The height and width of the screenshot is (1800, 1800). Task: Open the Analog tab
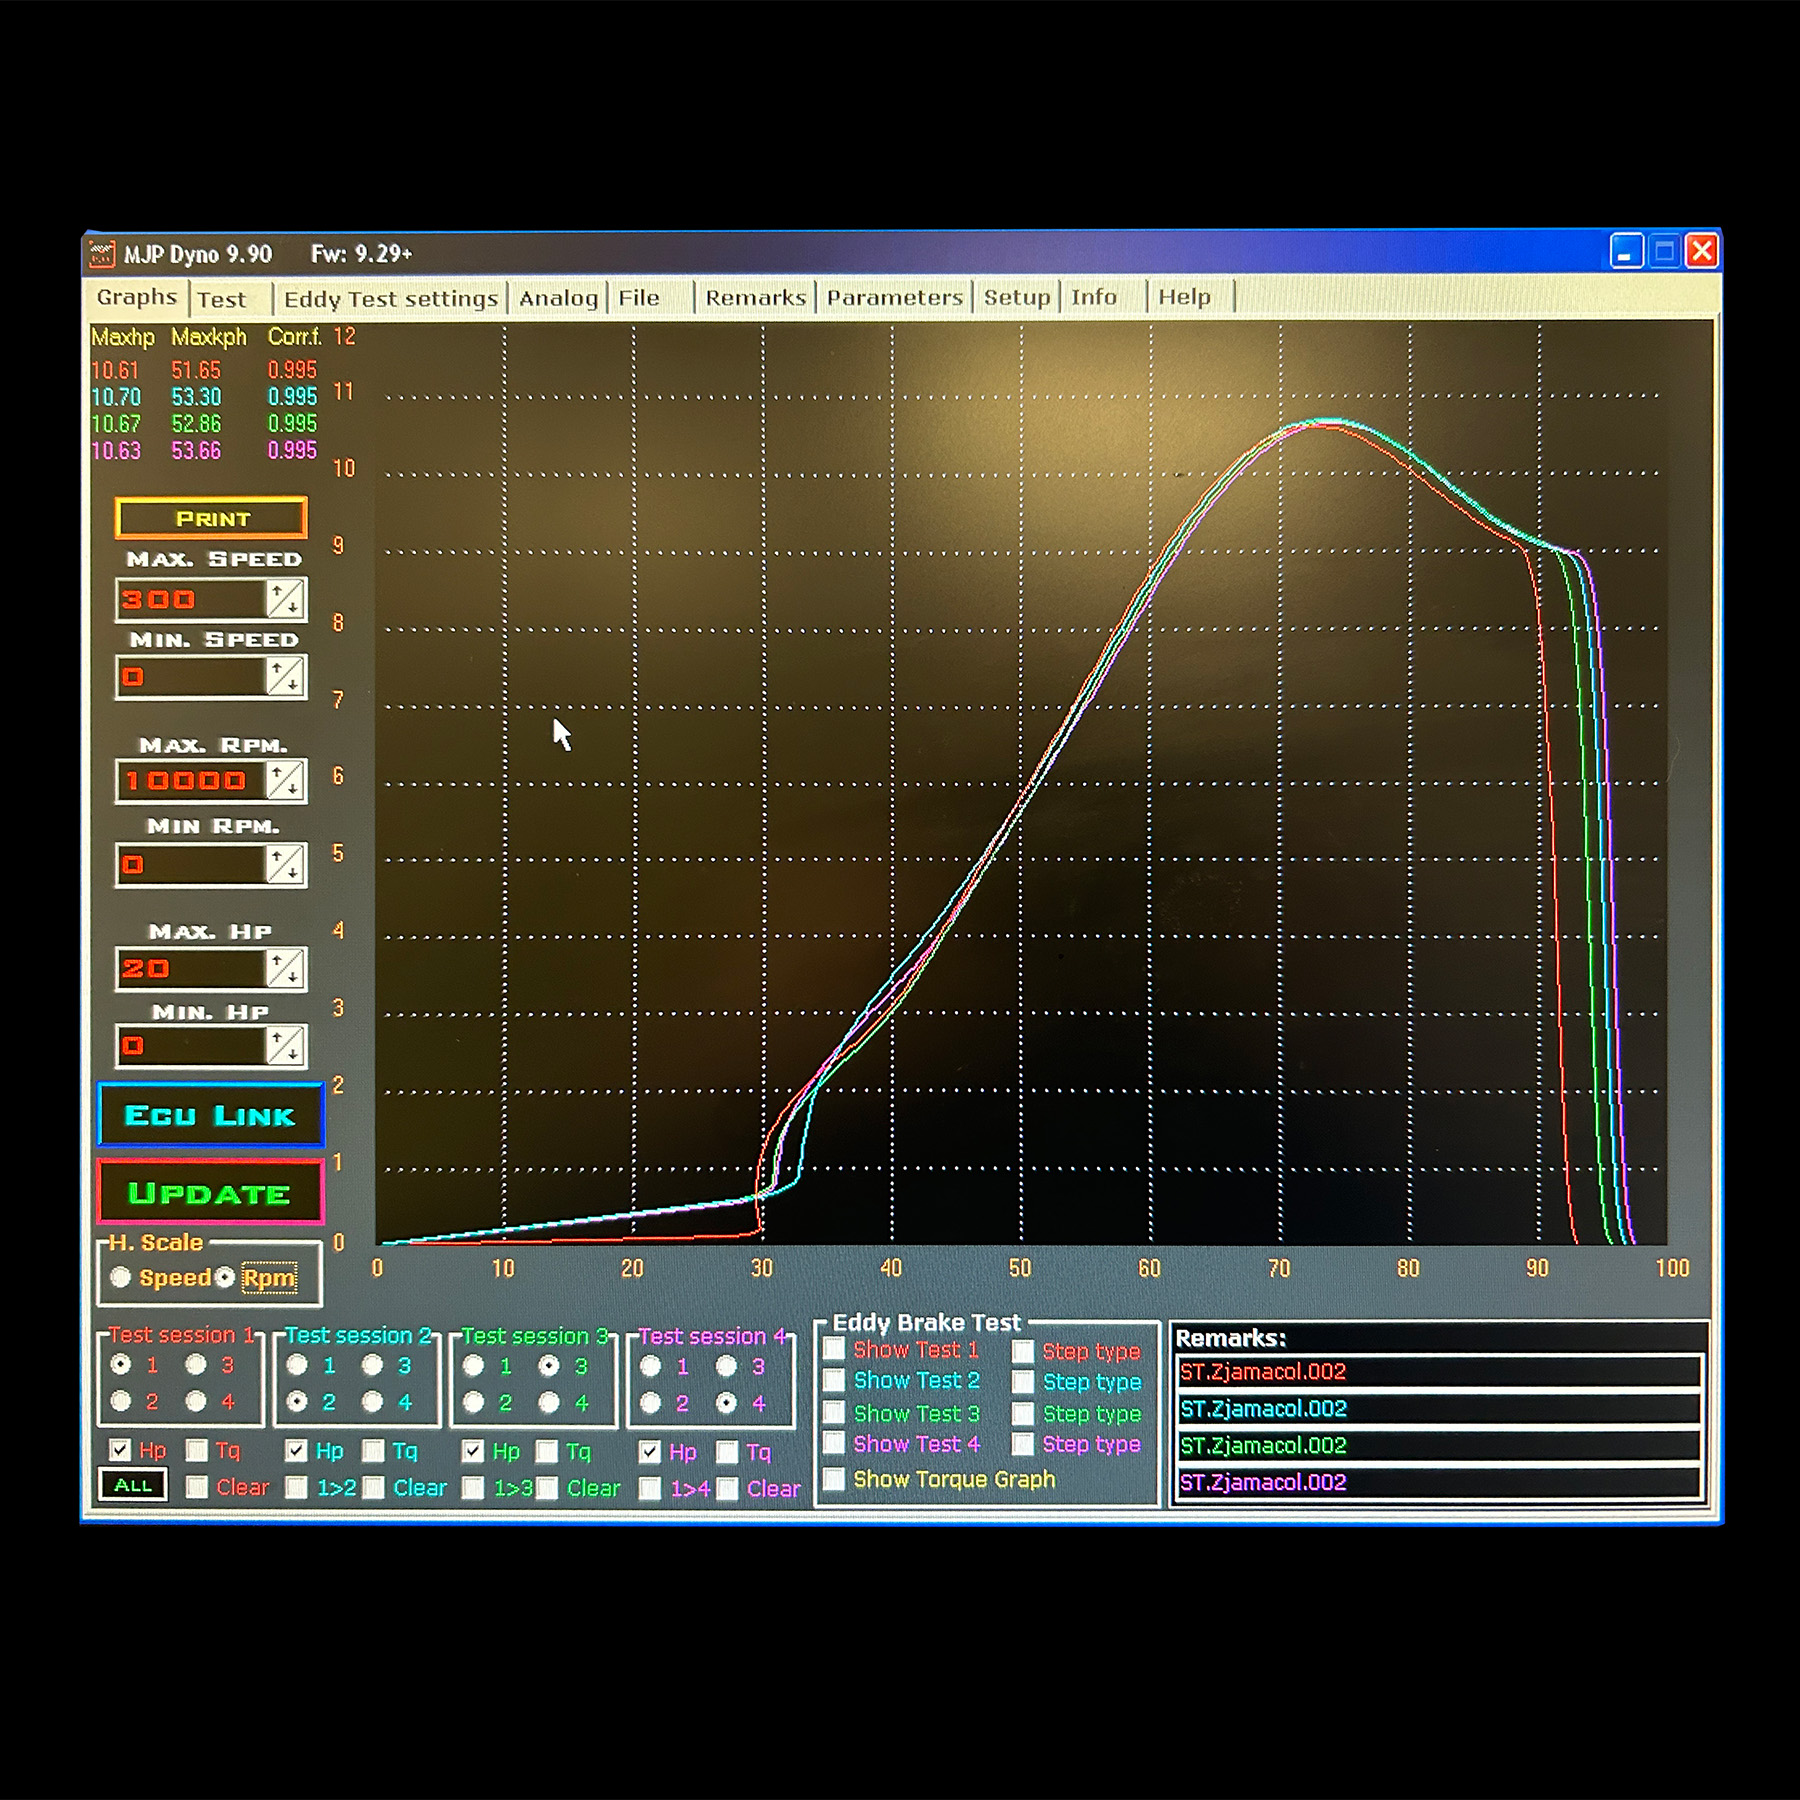click(x=558, y=298)
